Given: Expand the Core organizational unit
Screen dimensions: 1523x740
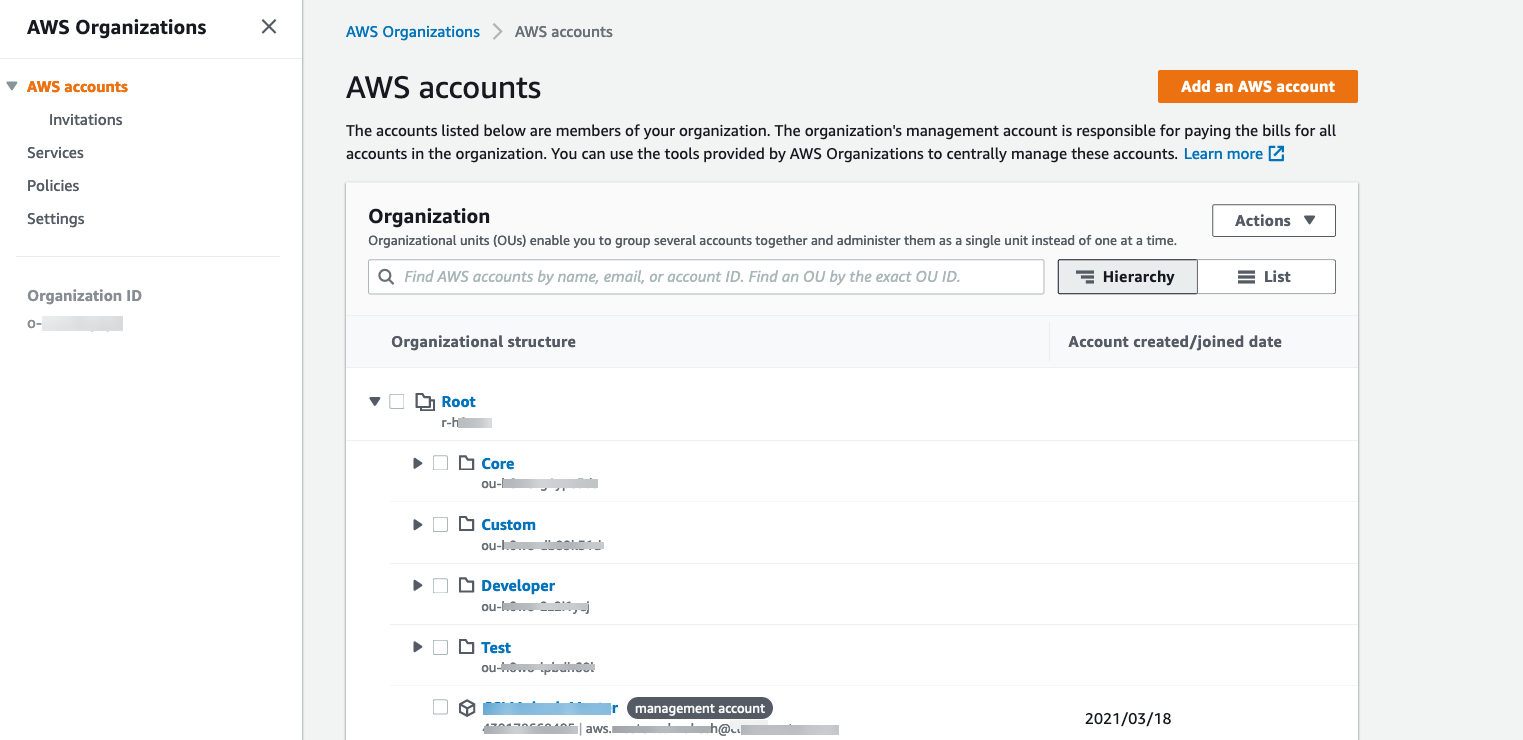Looking at the screenshot, I should tap(418, 463).
